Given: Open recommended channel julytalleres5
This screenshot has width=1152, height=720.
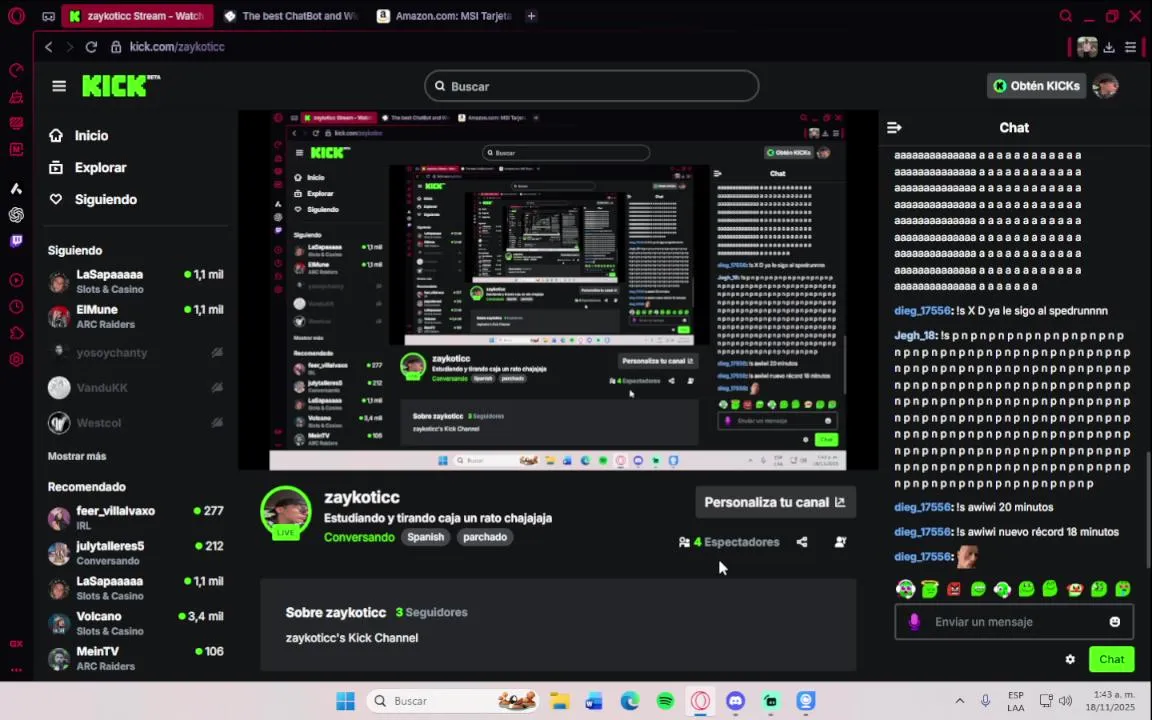Looking at the screenshot, I should tap(136, 553).
